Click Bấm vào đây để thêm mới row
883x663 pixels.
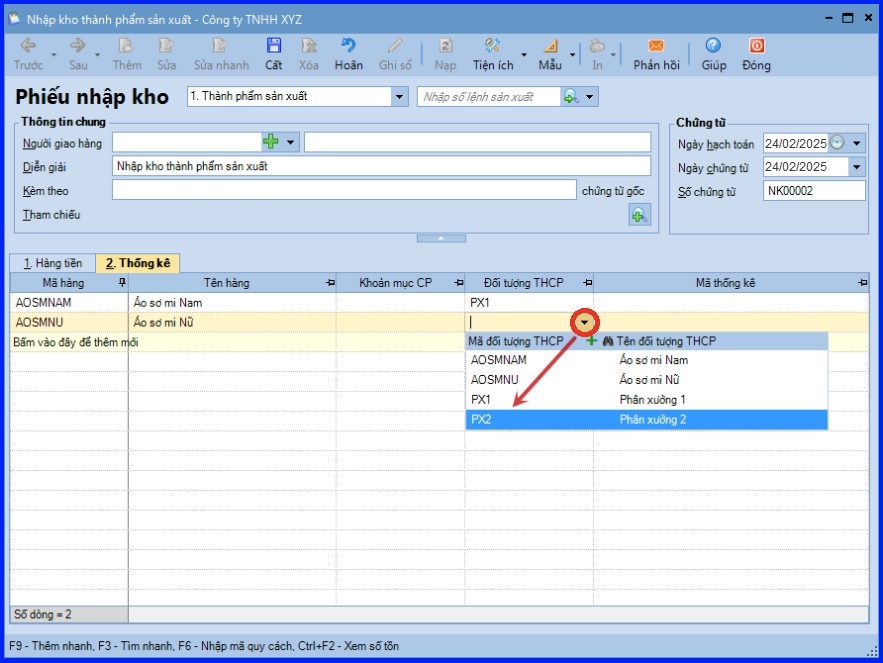tap(75, 342)
